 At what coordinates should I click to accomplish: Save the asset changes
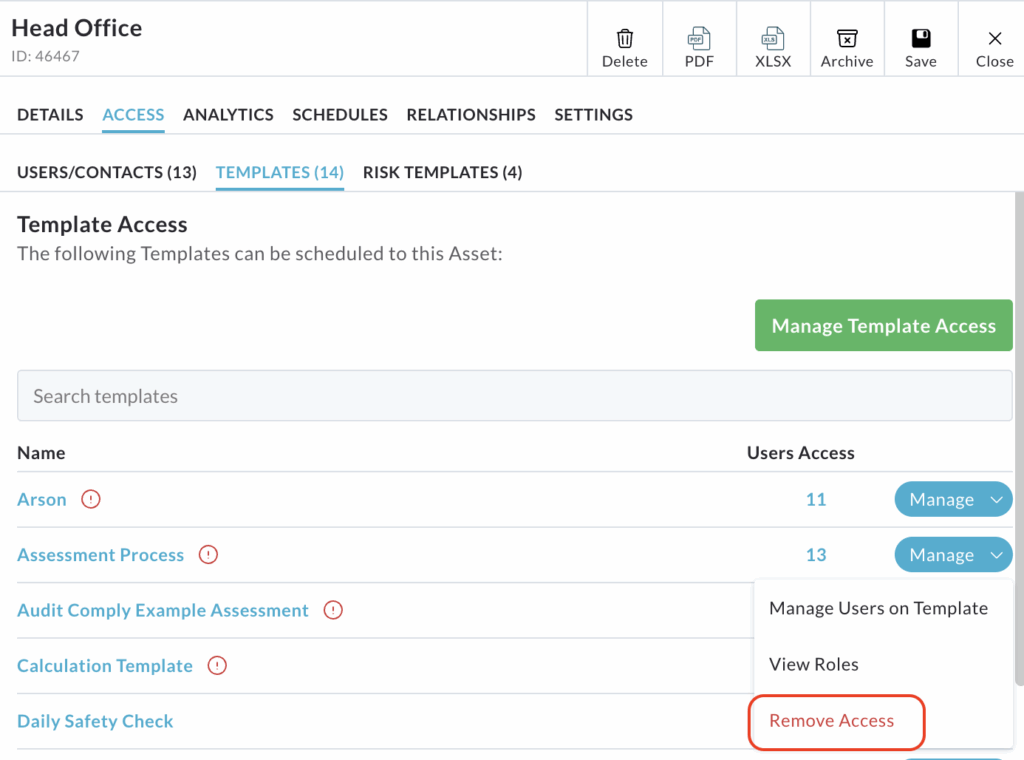pos(920,40)
